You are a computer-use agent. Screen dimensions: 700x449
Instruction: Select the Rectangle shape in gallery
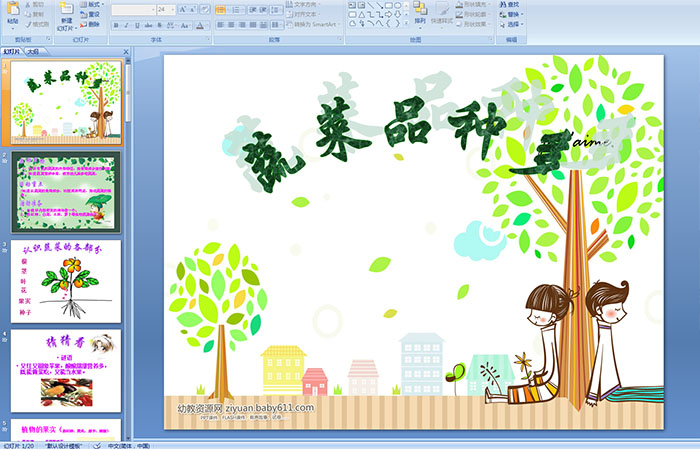[x=389, y=5]
